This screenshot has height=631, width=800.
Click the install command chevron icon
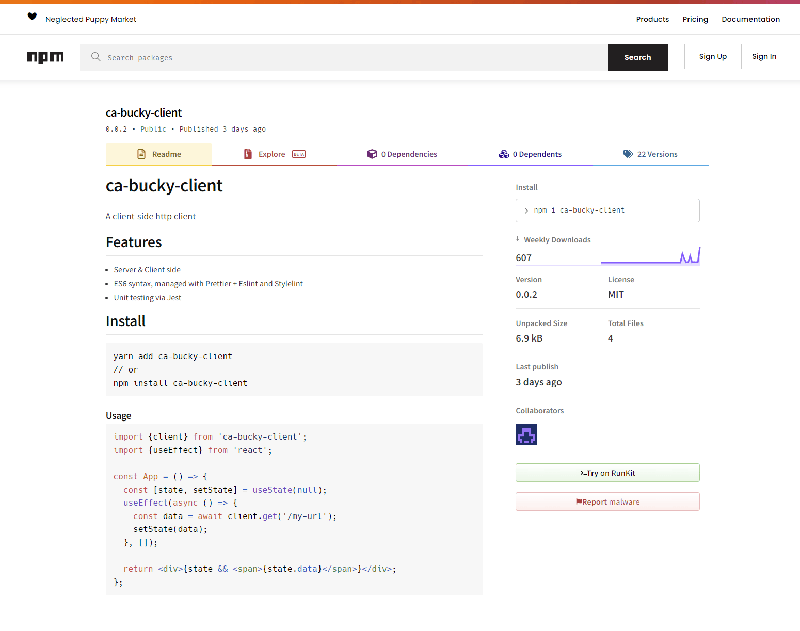point(526,210)
